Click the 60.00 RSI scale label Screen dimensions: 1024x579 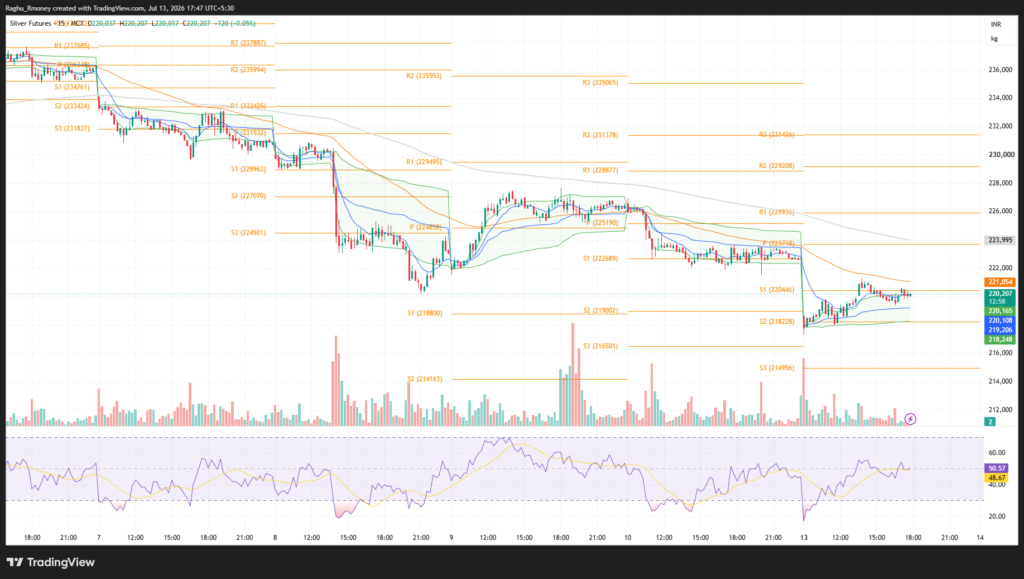coord(997,452)
